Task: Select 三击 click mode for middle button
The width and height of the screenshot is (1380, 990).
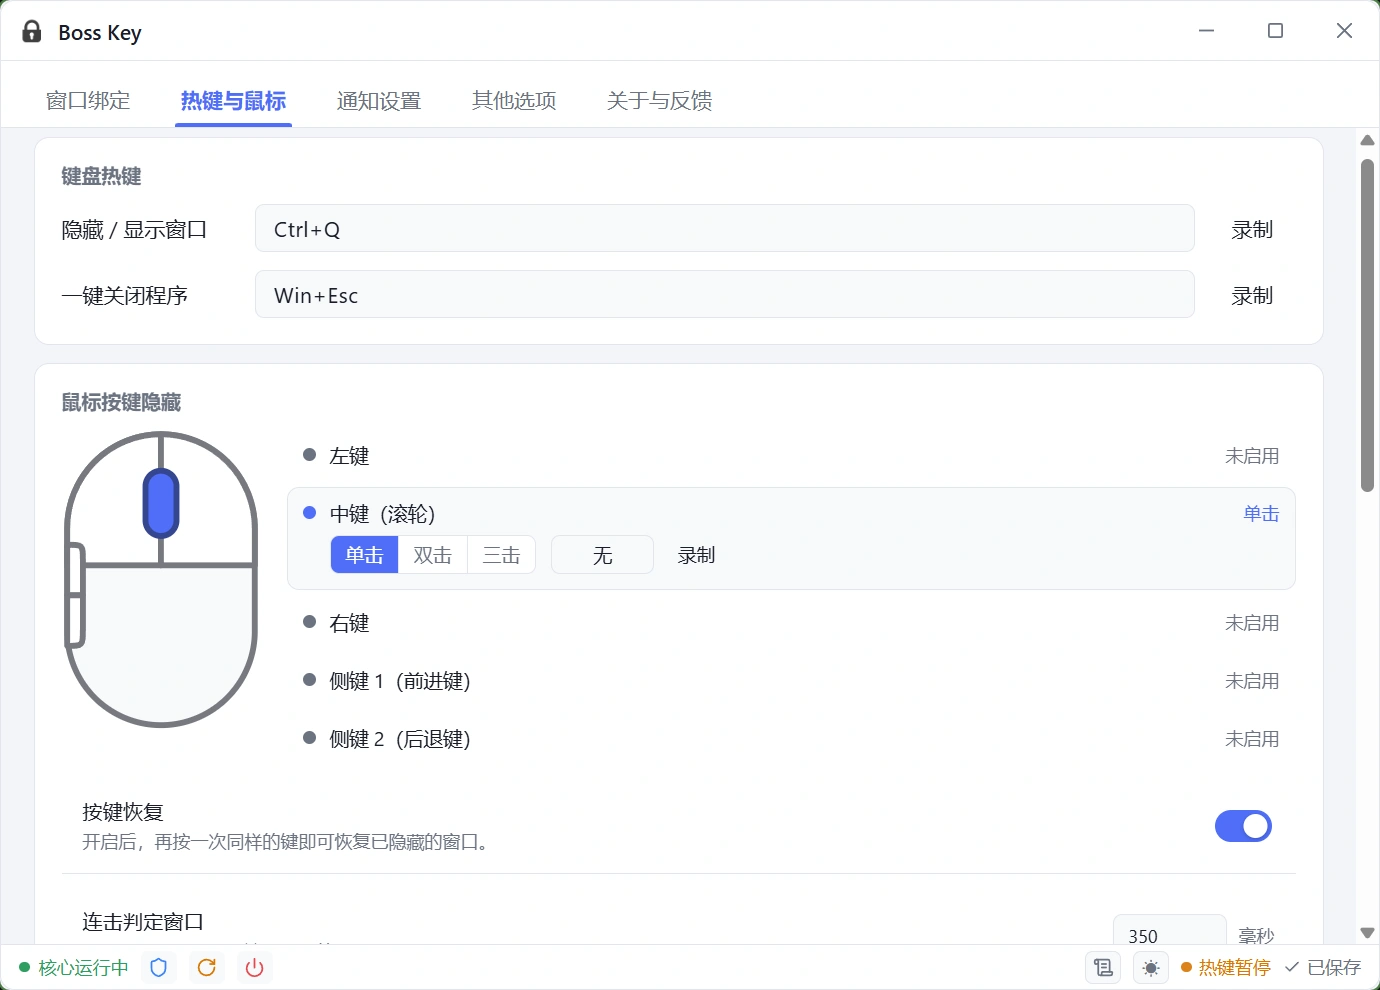Action: click(501, 555)
